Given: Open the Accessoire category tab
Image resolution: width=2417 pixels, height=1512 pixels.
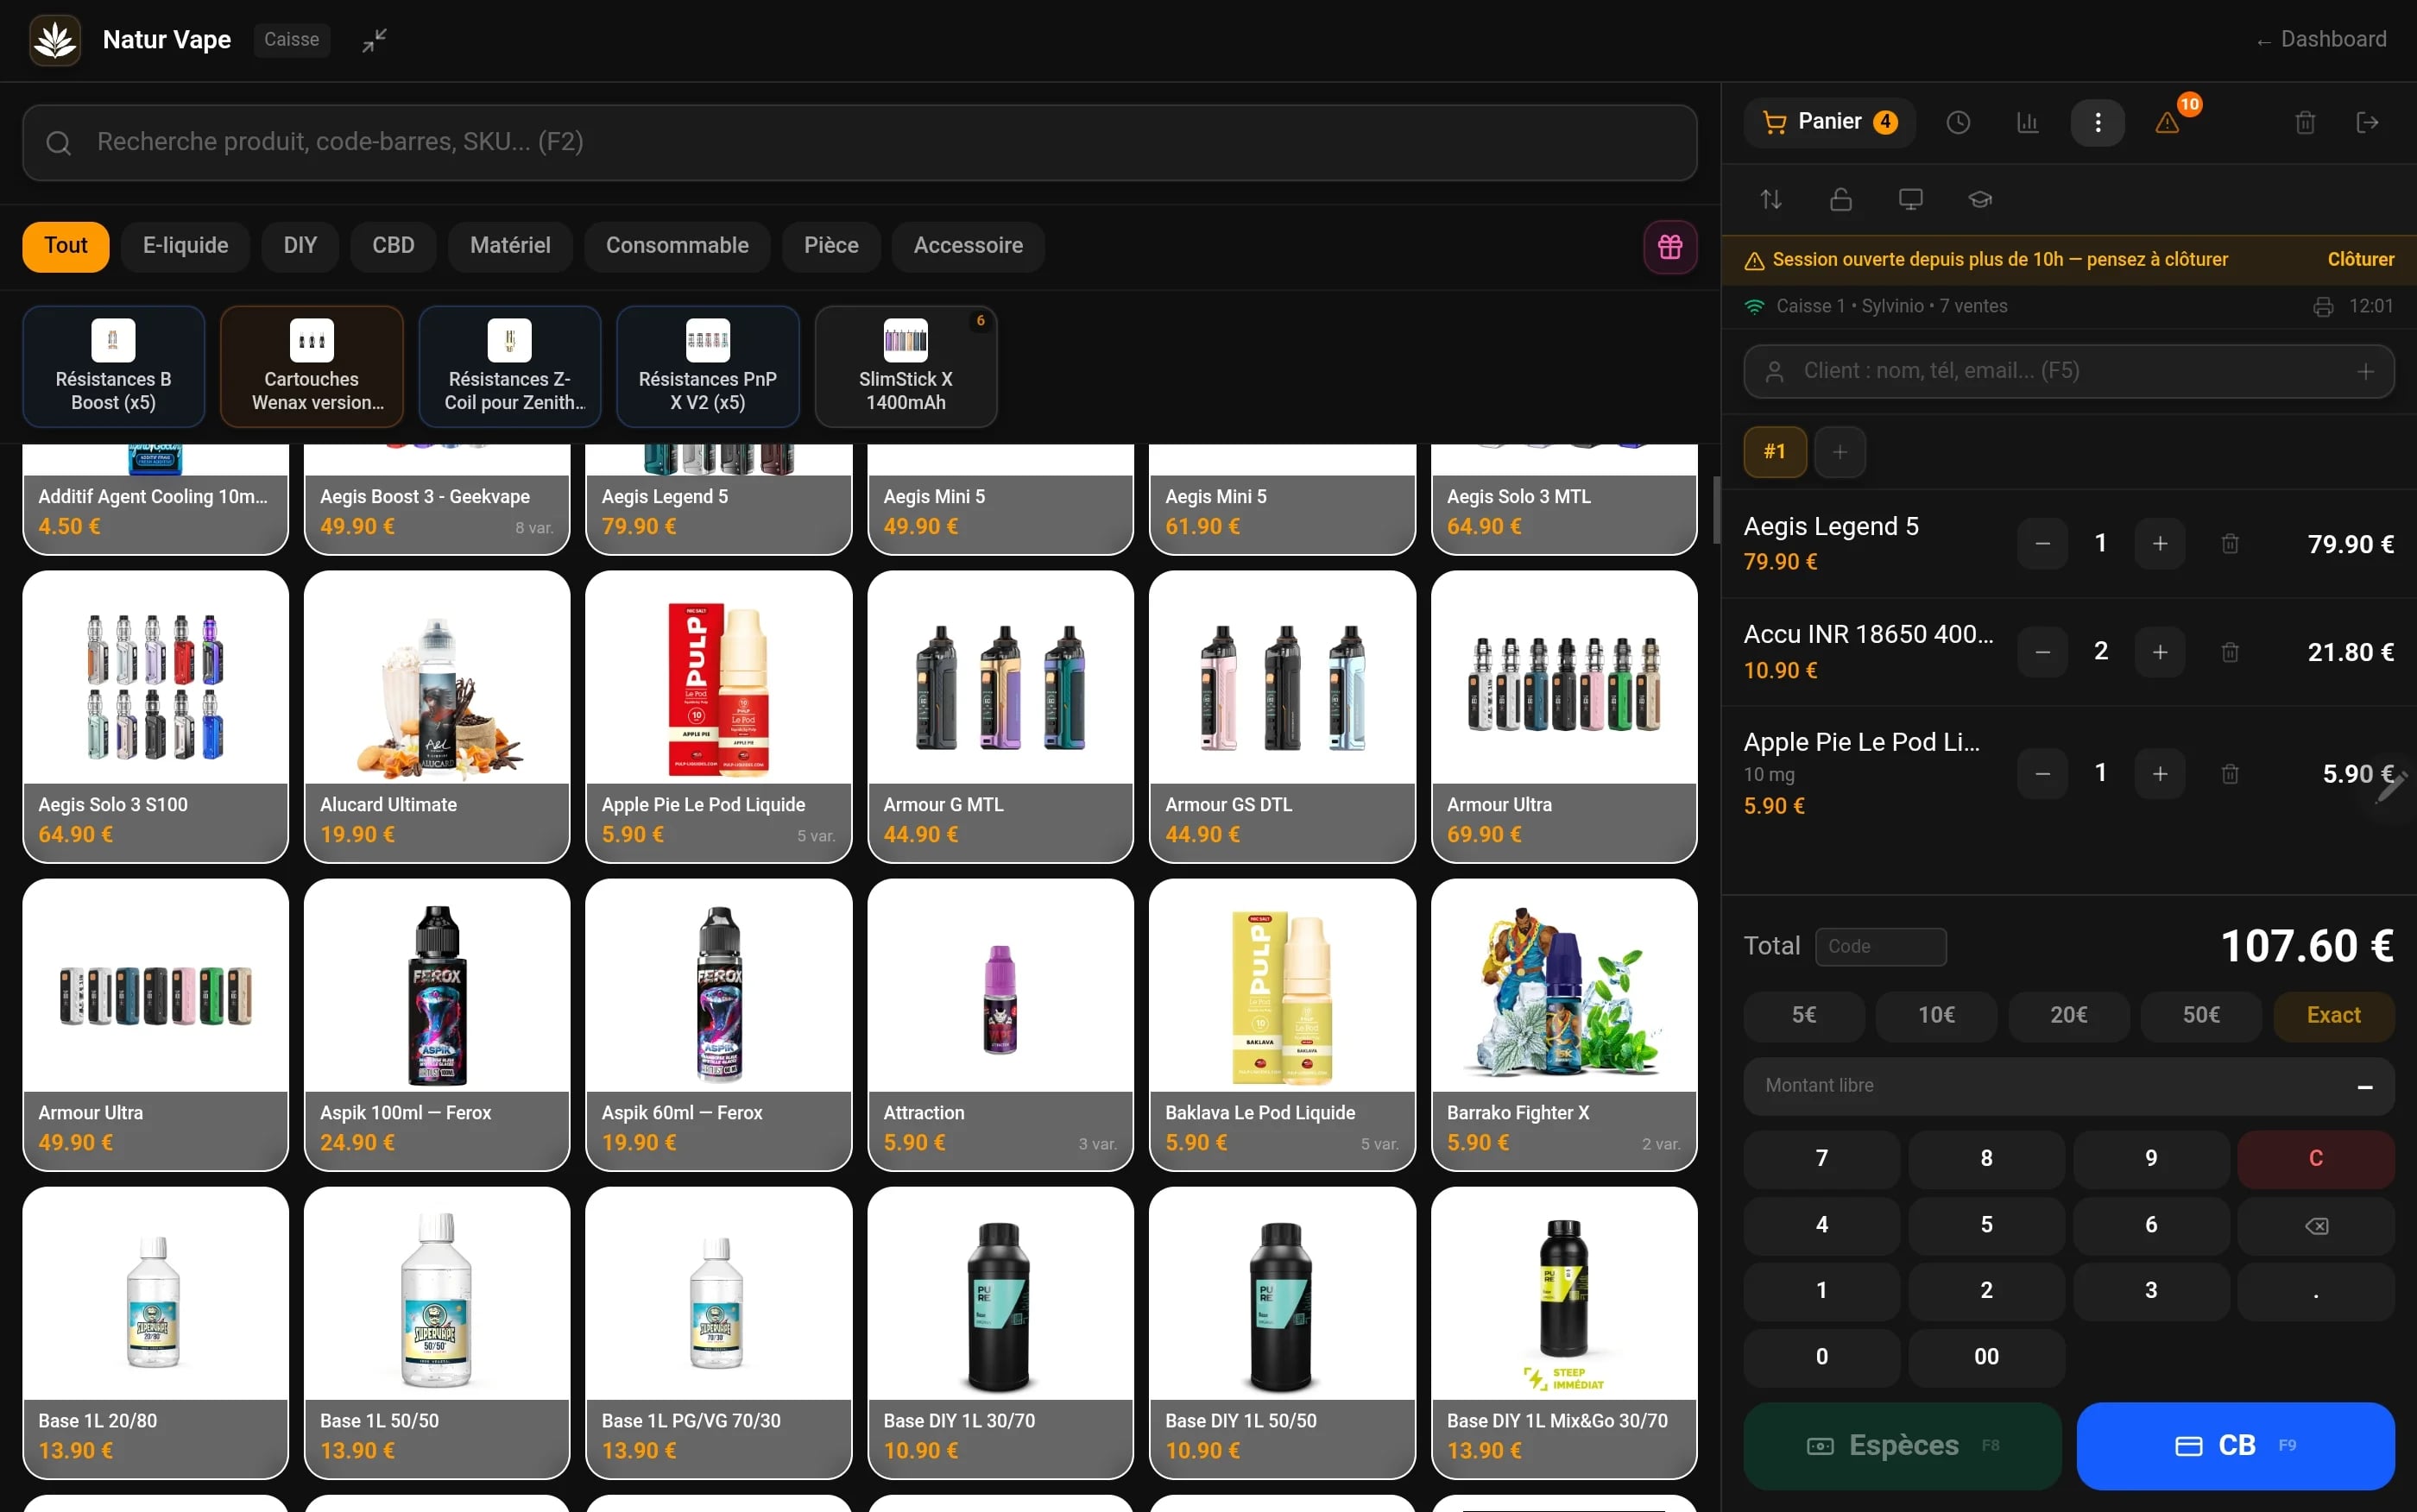Looking at the screenshot, I should (x=968, y=246).
